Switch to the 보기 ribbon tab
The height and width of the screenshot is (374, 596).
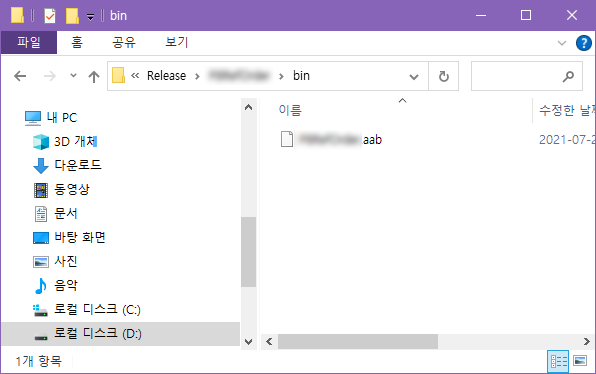coord(176,42)
